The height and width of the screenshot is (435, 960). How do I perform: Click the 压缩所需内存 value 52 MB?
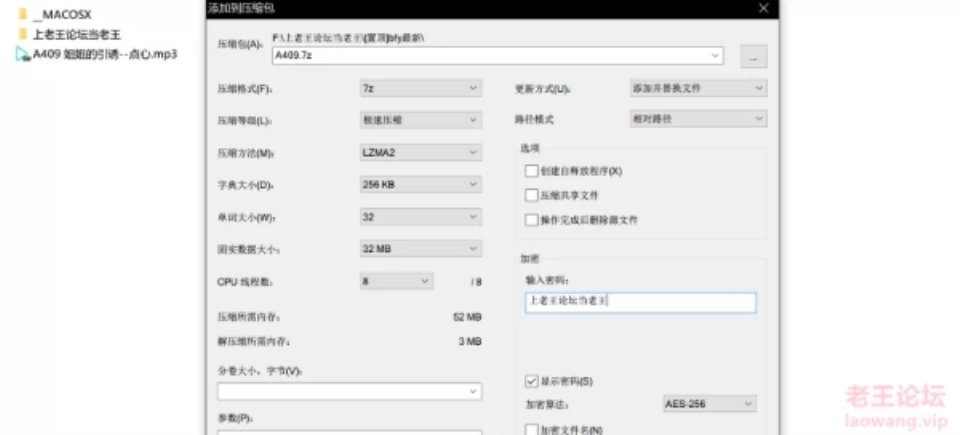(467, 317)
